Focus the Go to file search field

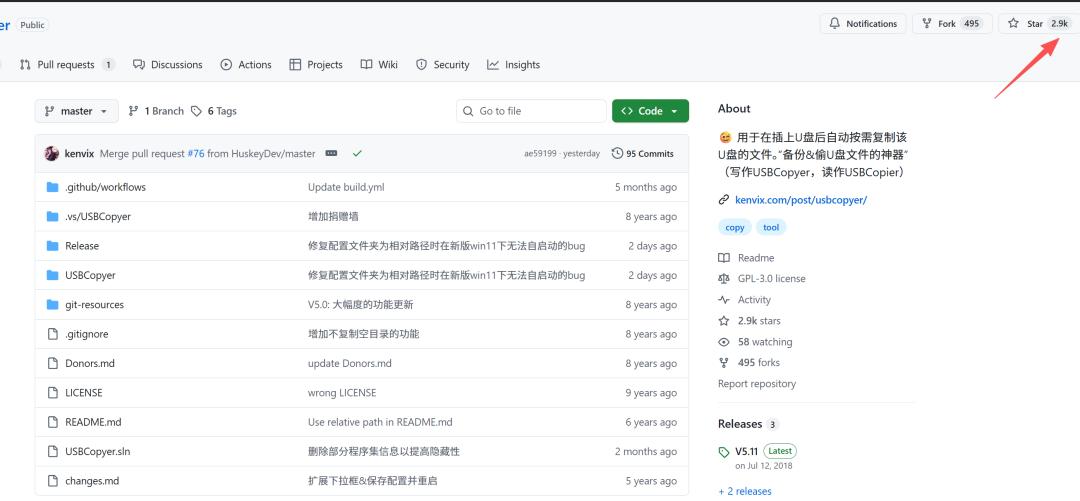(x=531, y=111)
